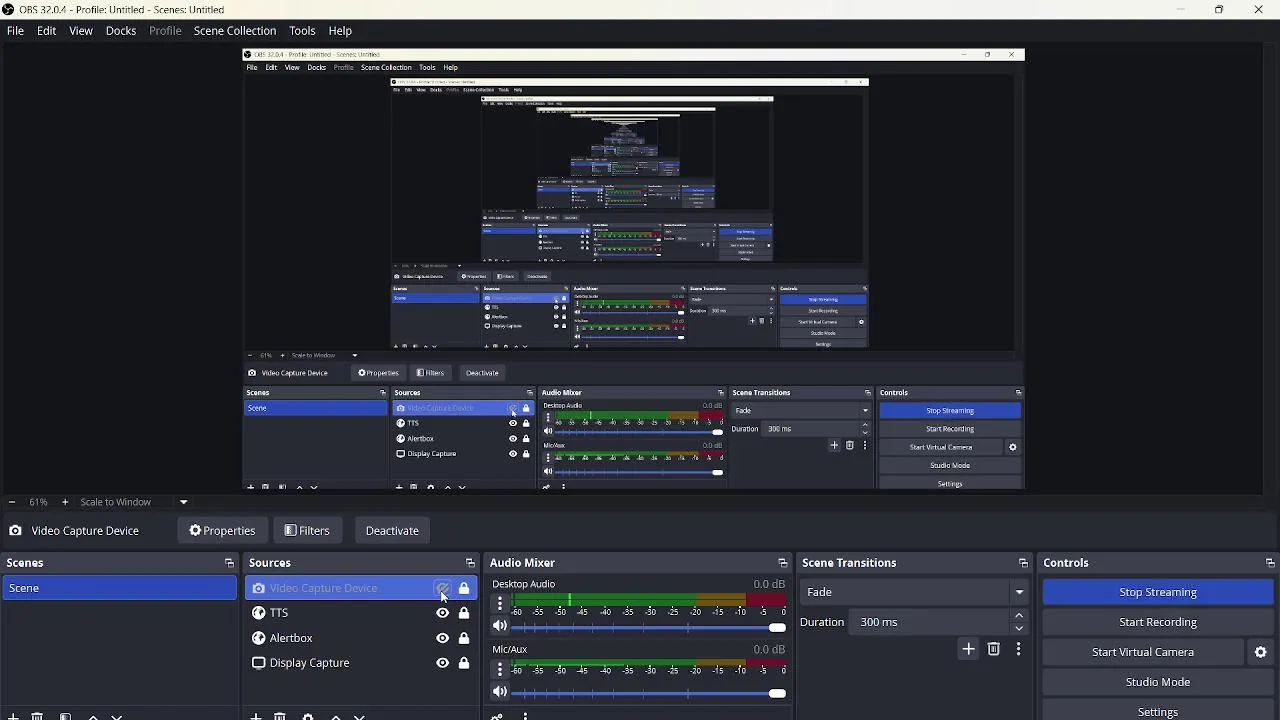Screen dimensions: 1280x720
Task: Click the Alertbox browser source globe icon
Action: point(258,638)
